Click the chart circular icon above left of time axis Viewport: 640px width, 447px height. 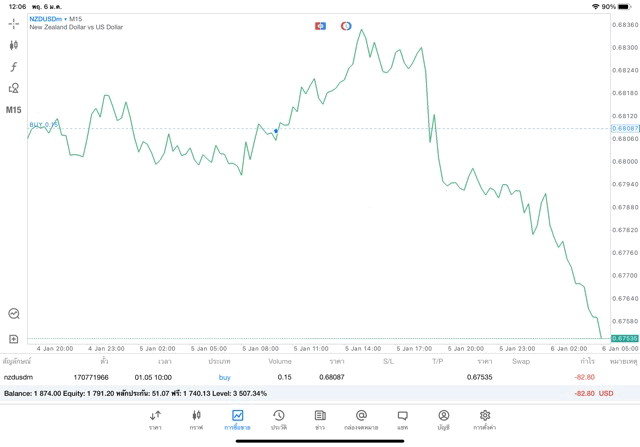click(14, 314)
